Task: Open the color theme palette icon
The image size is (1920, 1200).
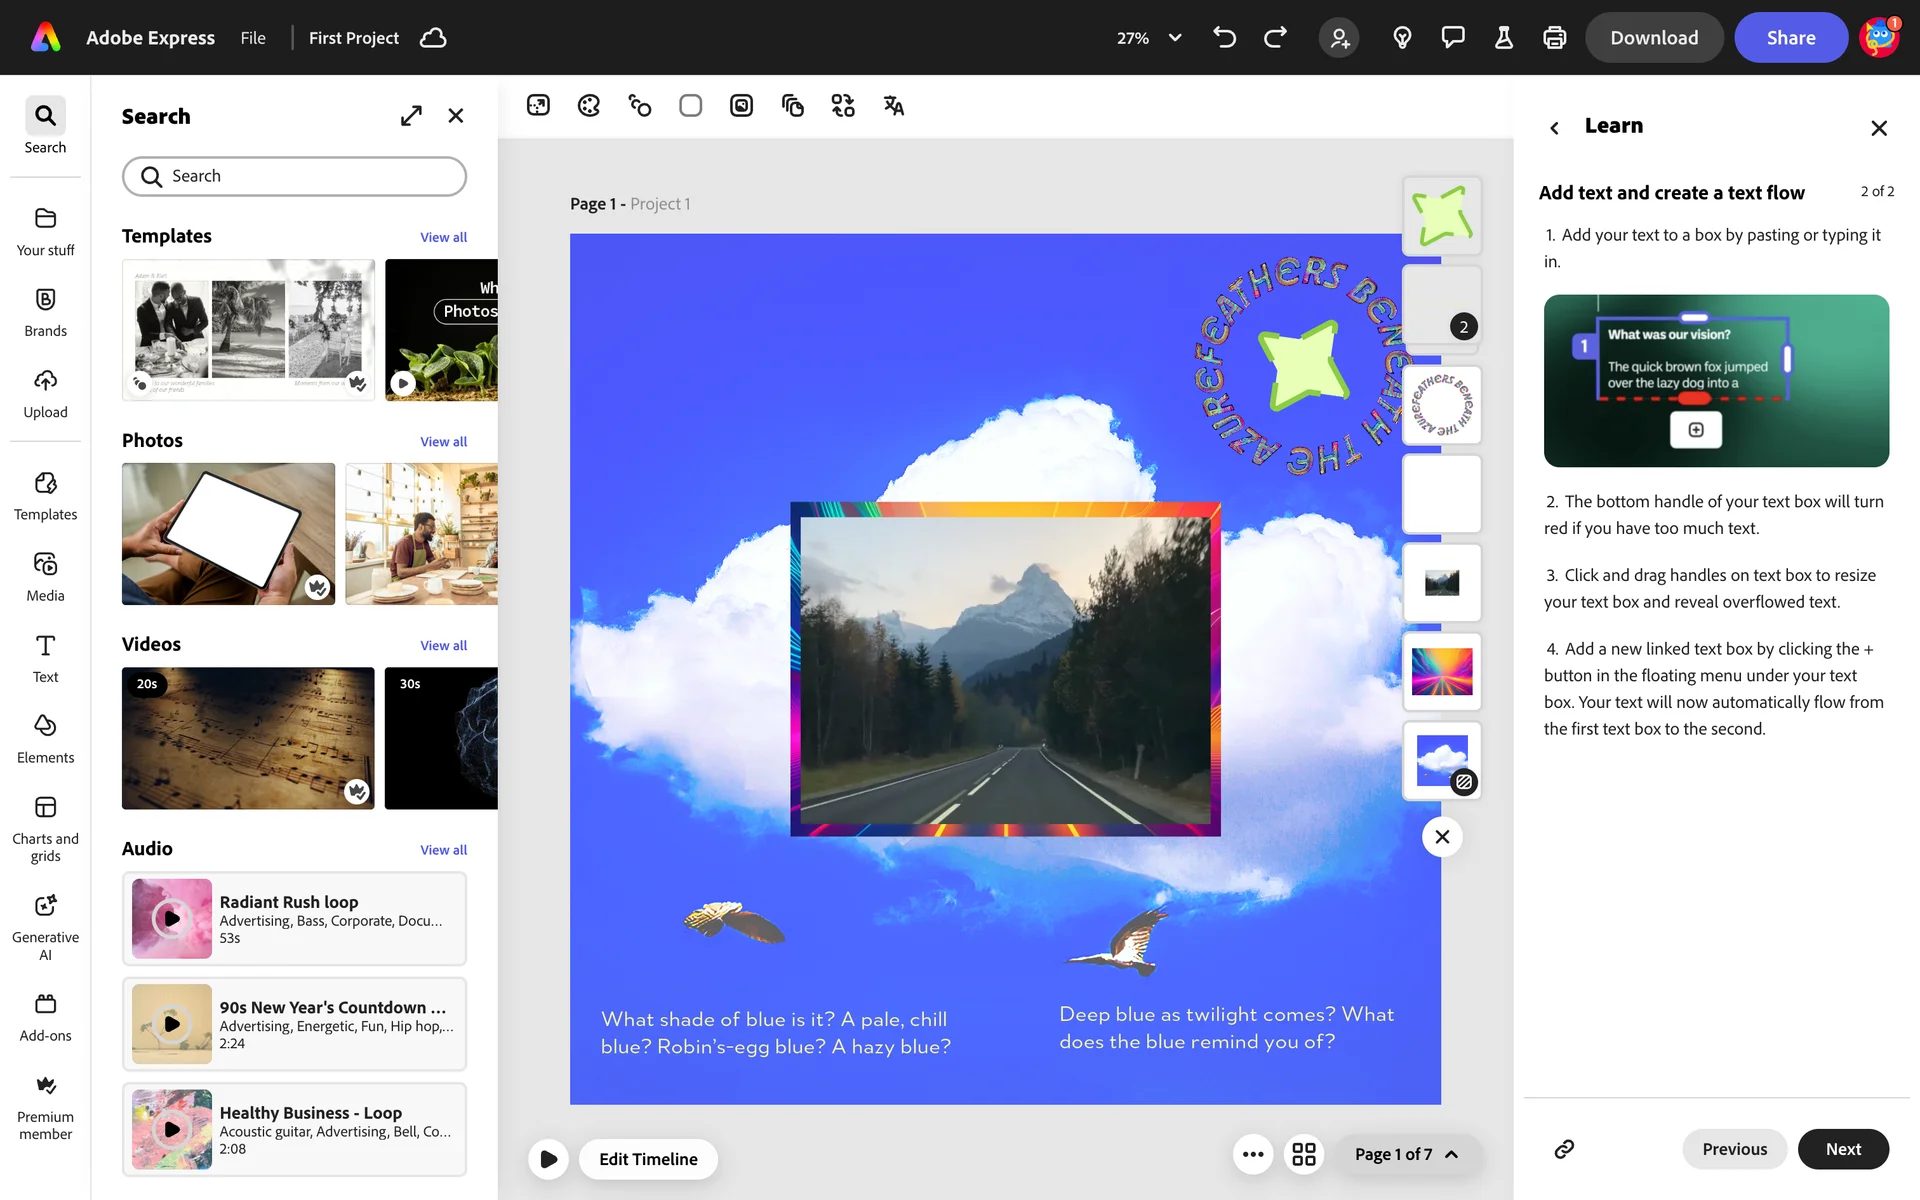Action: (589, 106)
